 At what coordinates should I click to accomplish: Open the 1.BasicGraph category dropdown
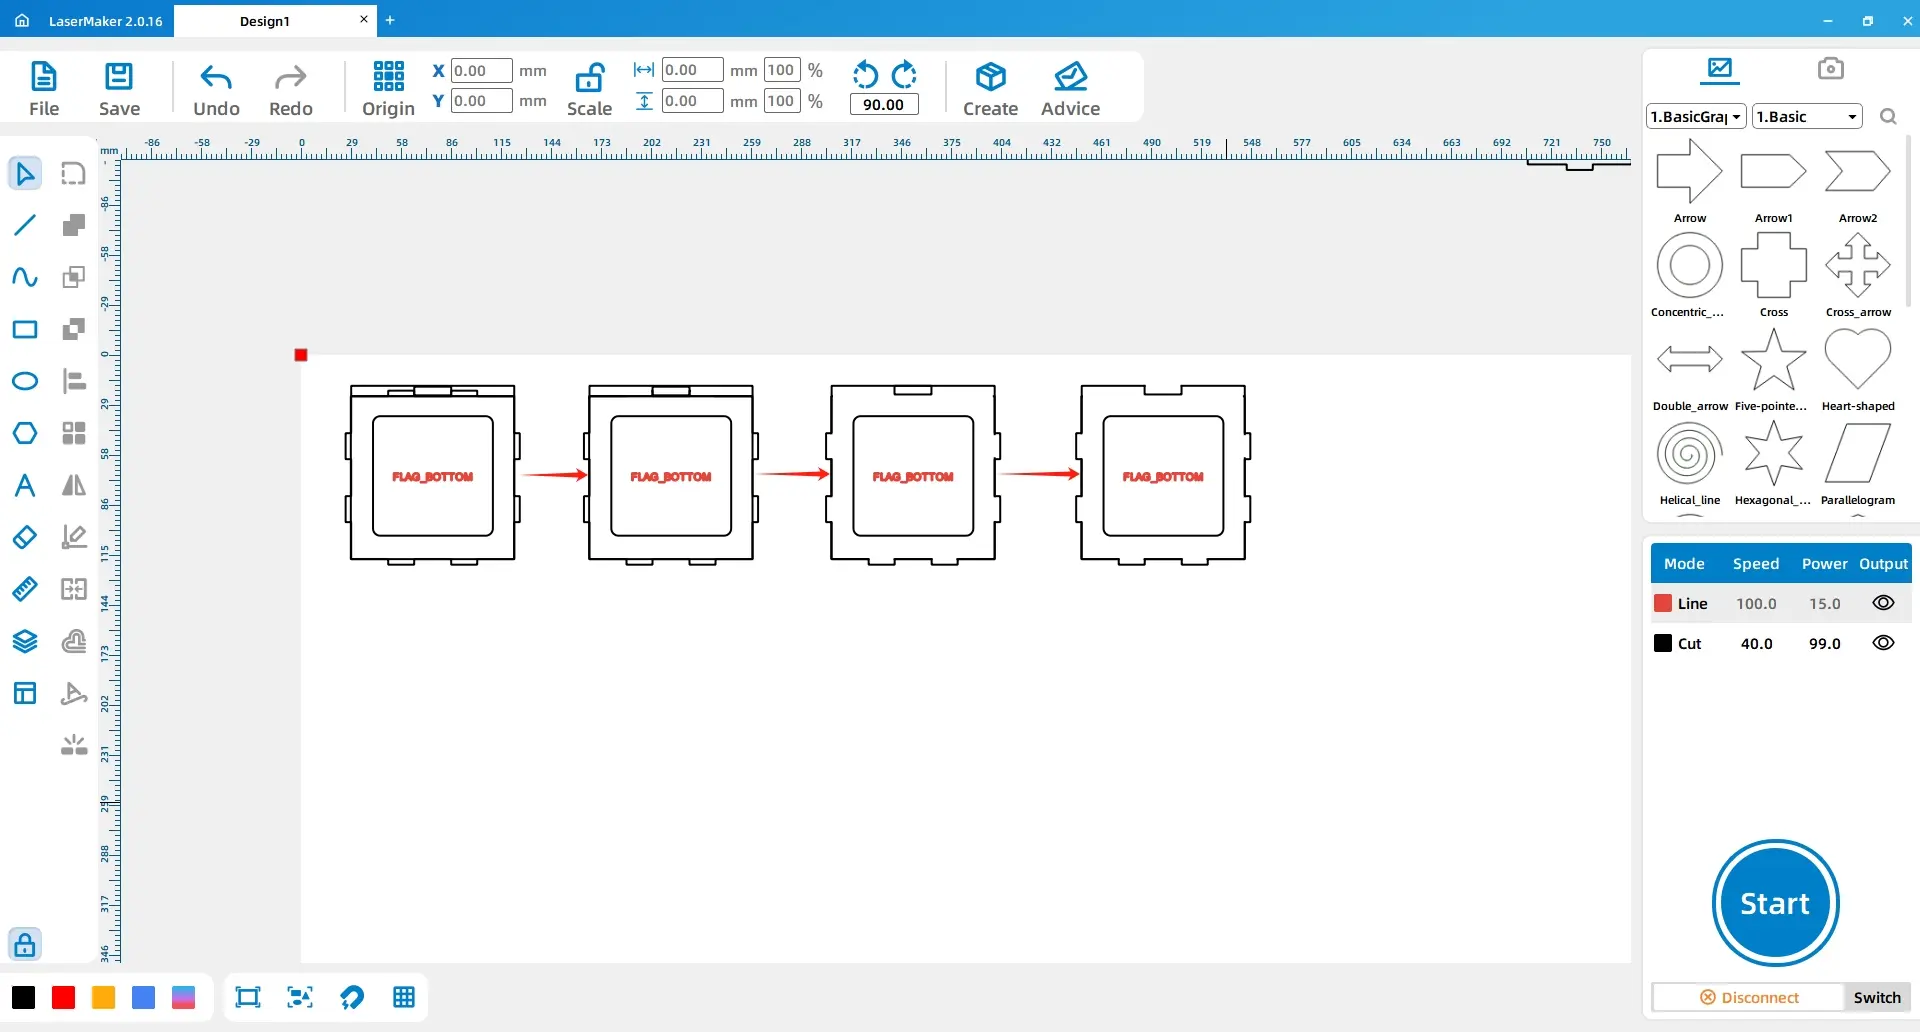[x=1696, y=116]
